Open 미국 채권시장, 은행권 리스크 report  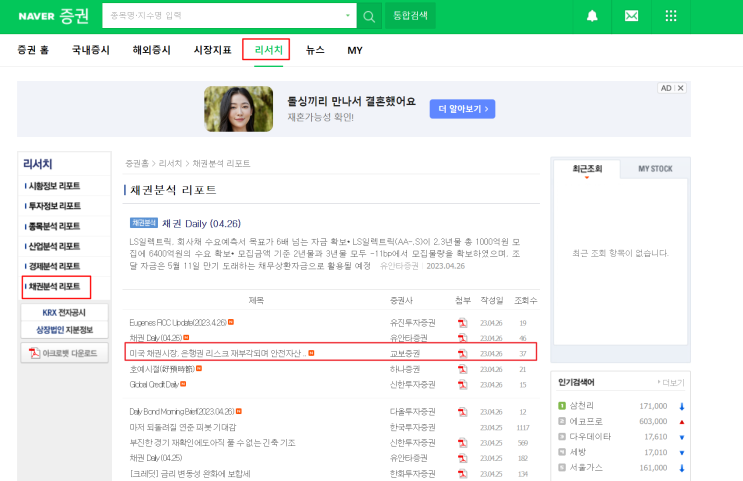[218, 354]
